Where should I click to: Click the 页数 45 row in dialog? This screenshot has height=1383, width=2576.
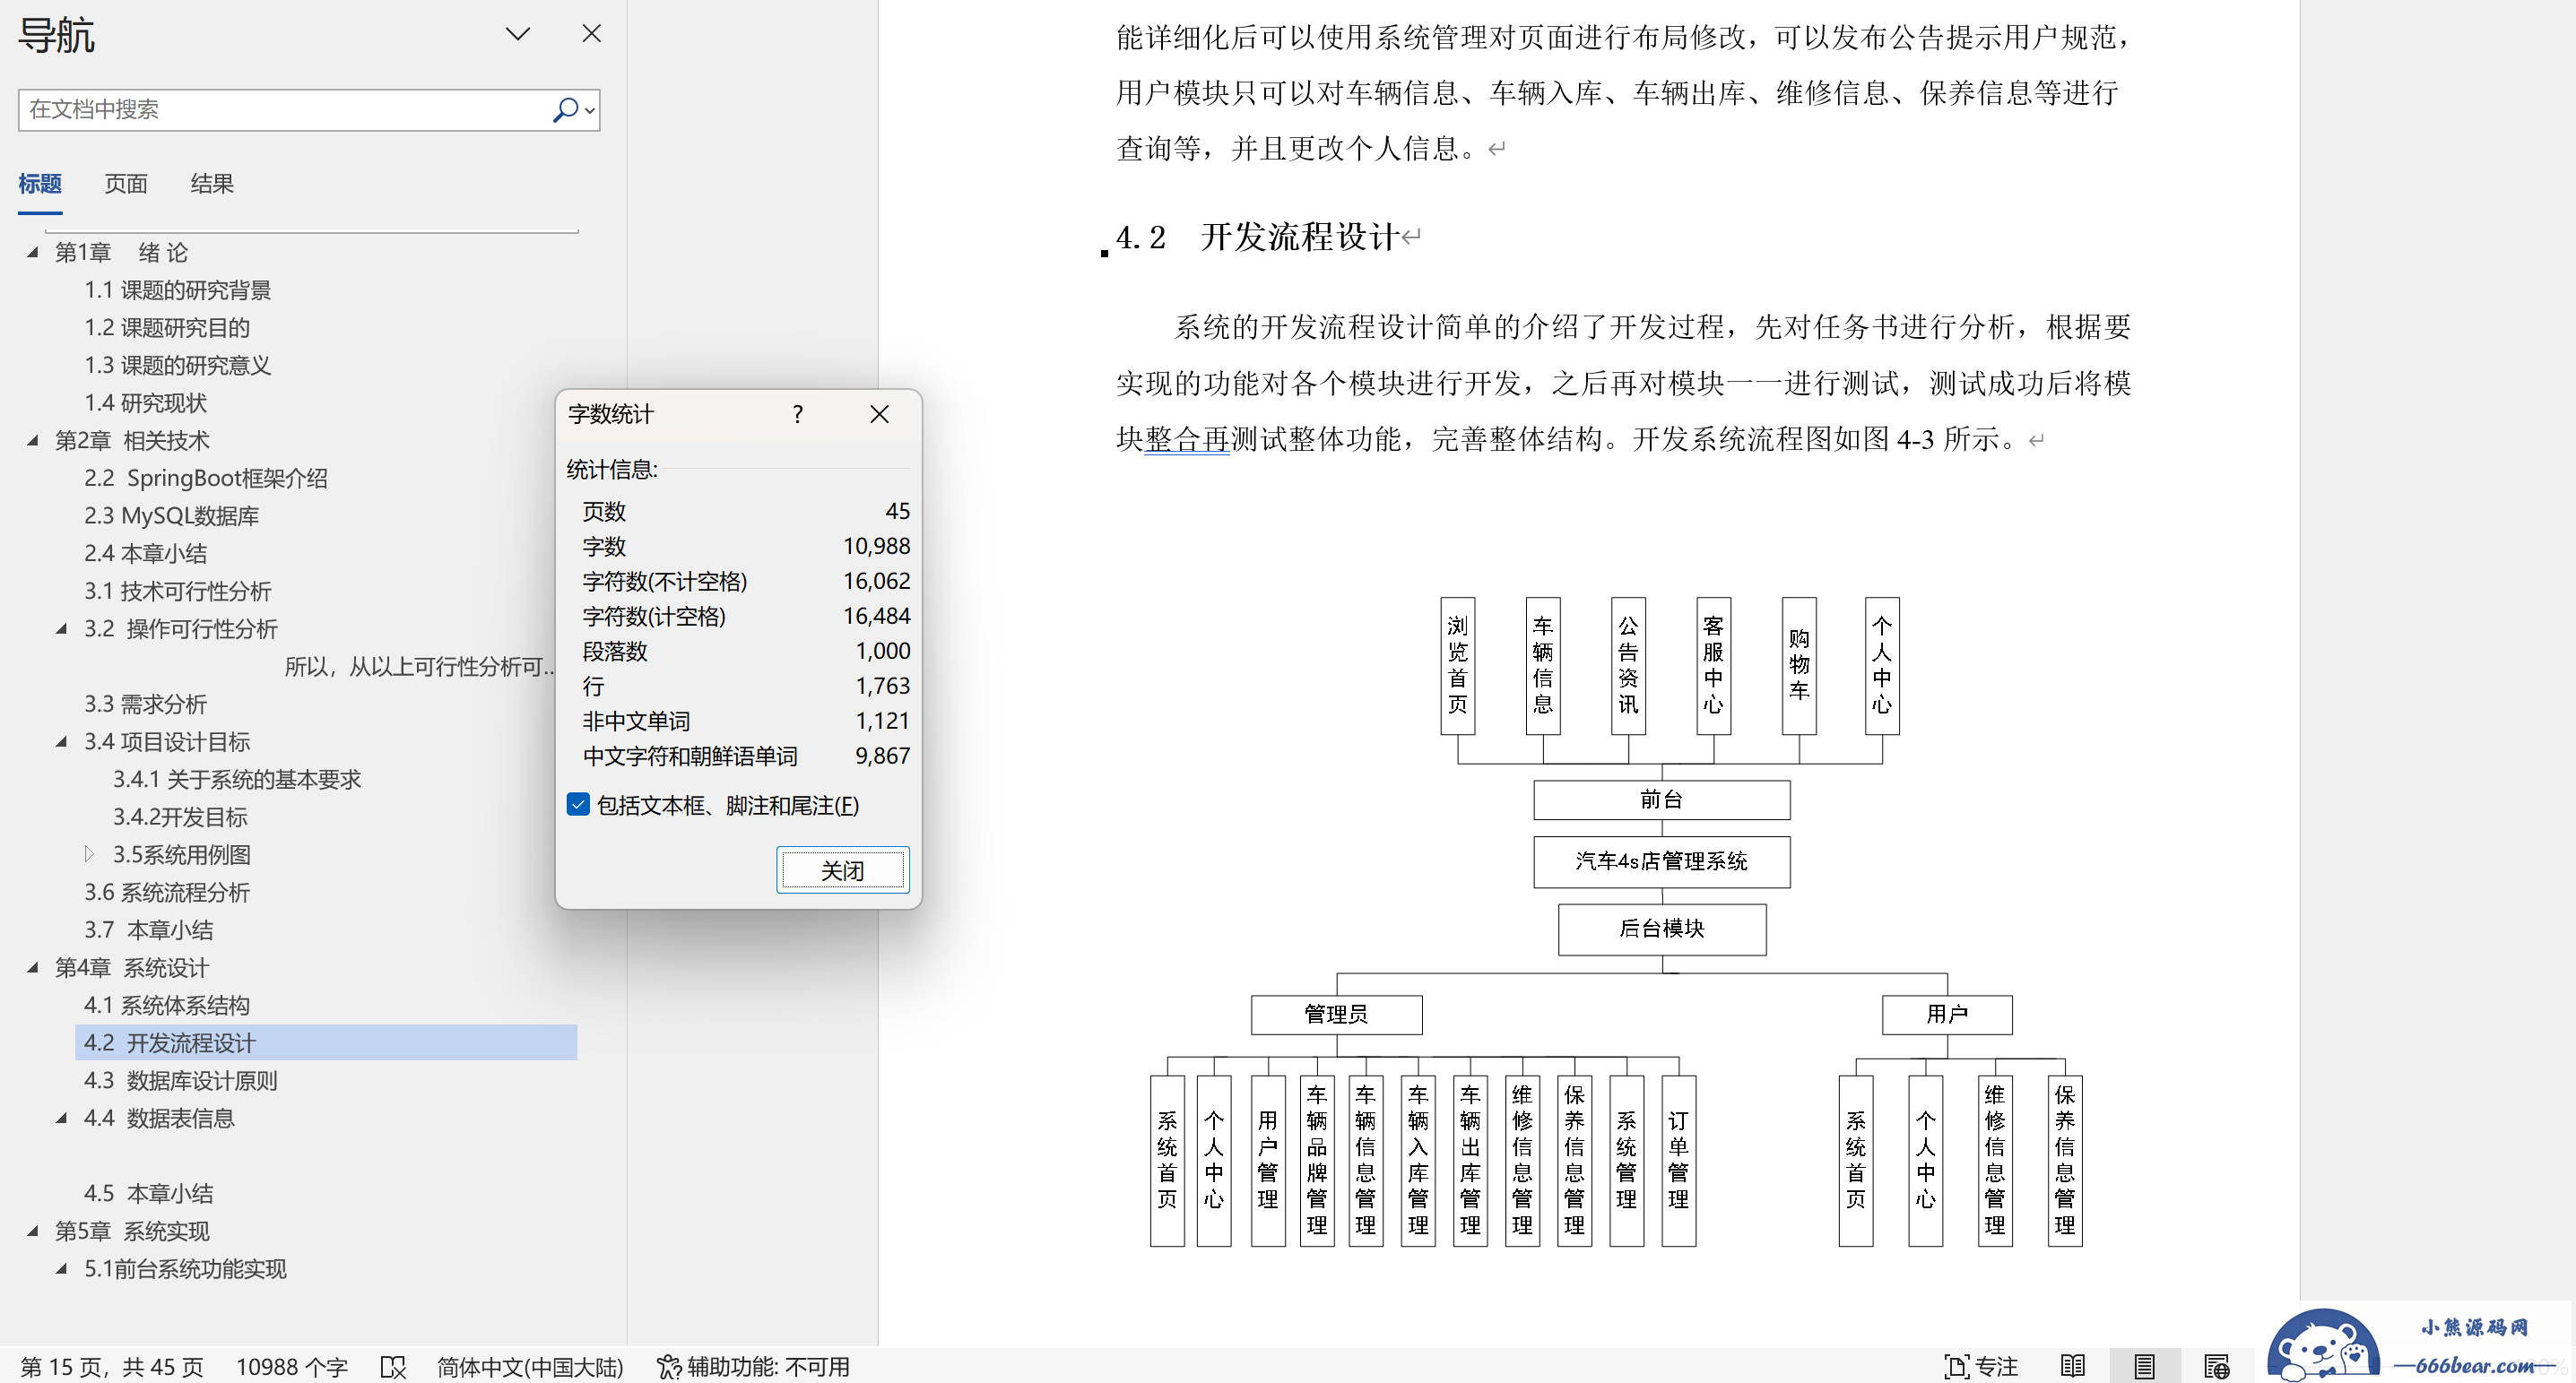click(745, 511)
